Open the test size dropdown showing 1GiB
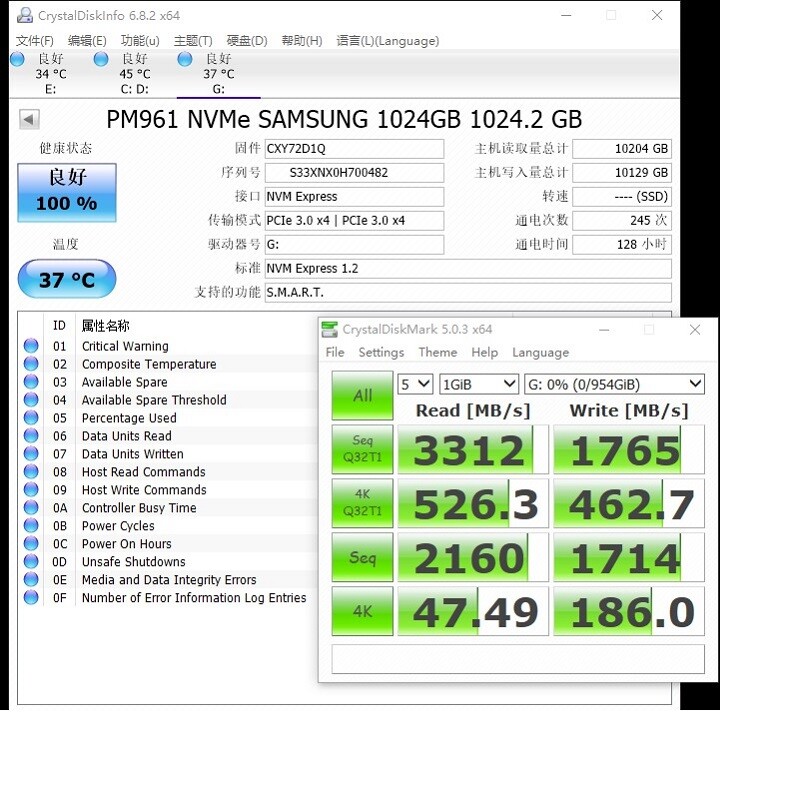 coord(479,384)
